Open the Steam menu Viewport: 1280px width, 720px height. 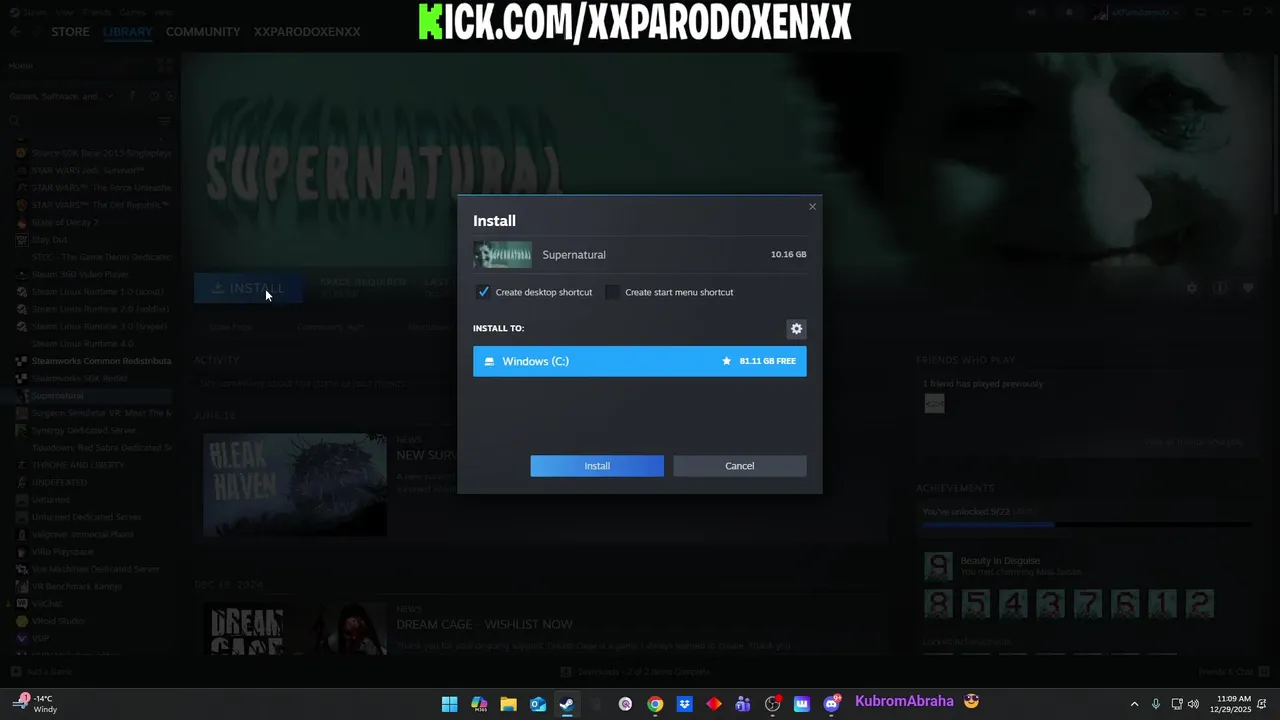coord(35,12)
